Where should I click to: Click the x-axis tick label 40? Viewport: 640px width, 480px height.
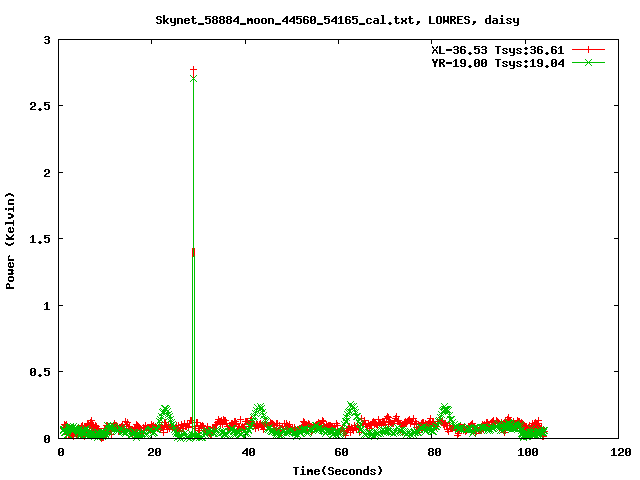pyautogui.click(x=248, y=452)
